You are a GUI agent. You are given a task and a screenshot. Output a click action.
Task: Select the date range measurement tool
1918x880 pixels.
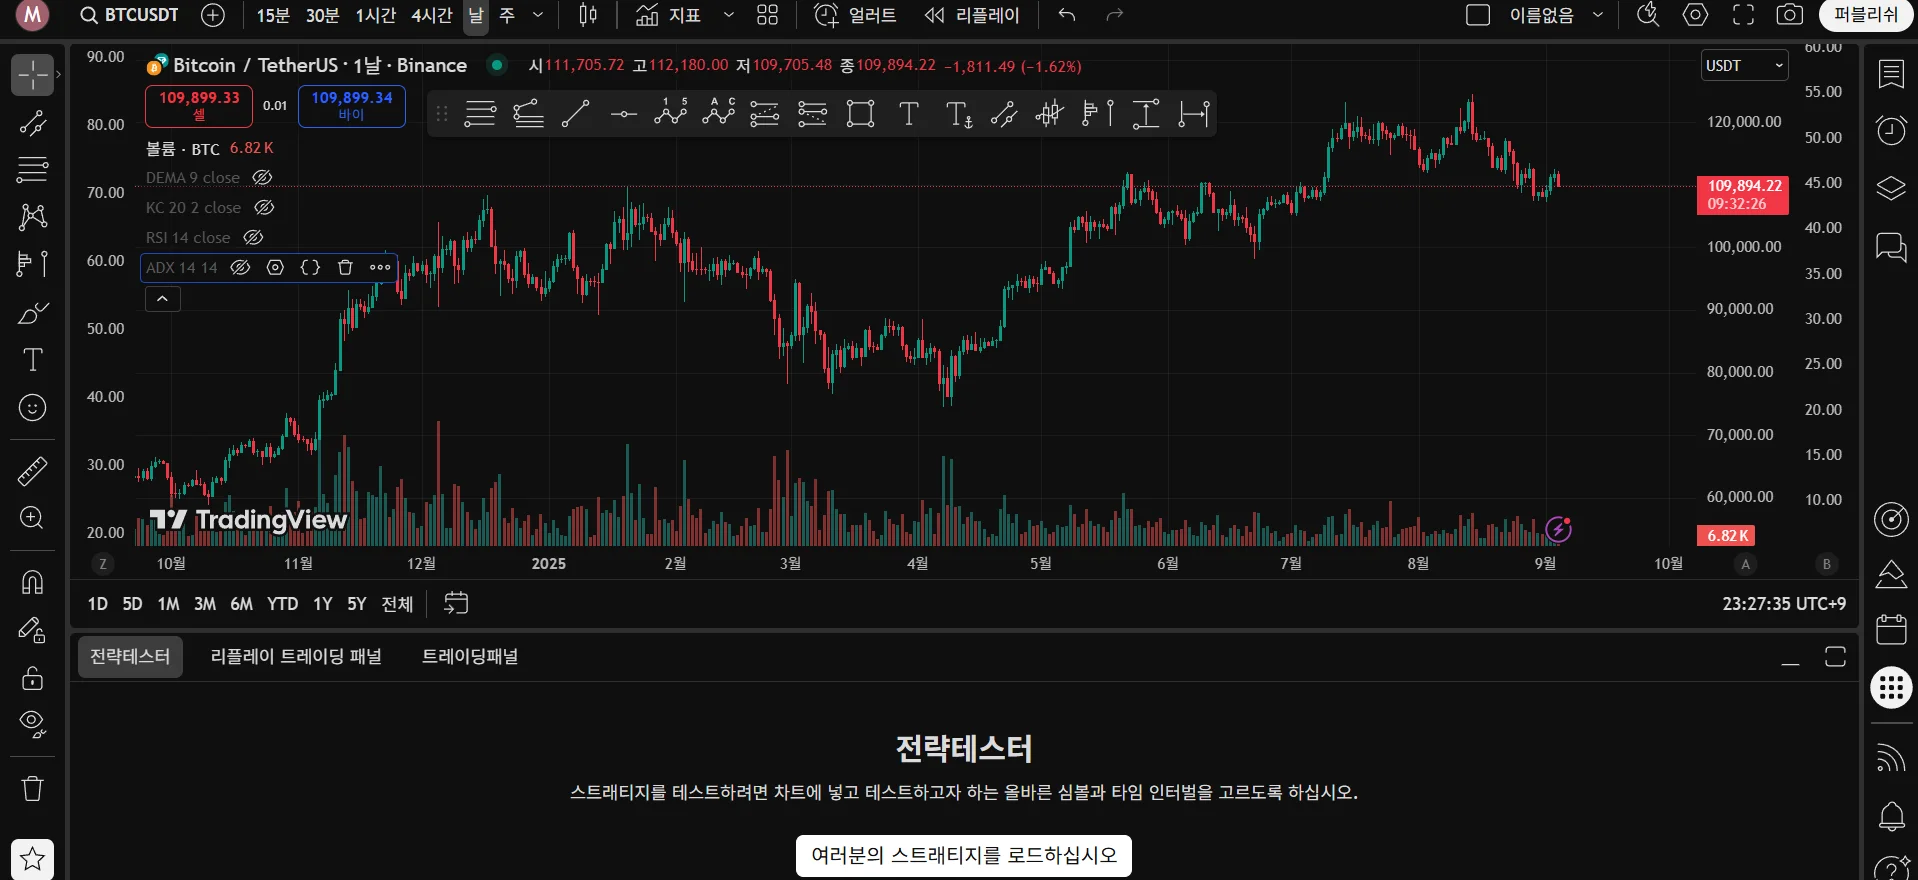[1194, 114]
